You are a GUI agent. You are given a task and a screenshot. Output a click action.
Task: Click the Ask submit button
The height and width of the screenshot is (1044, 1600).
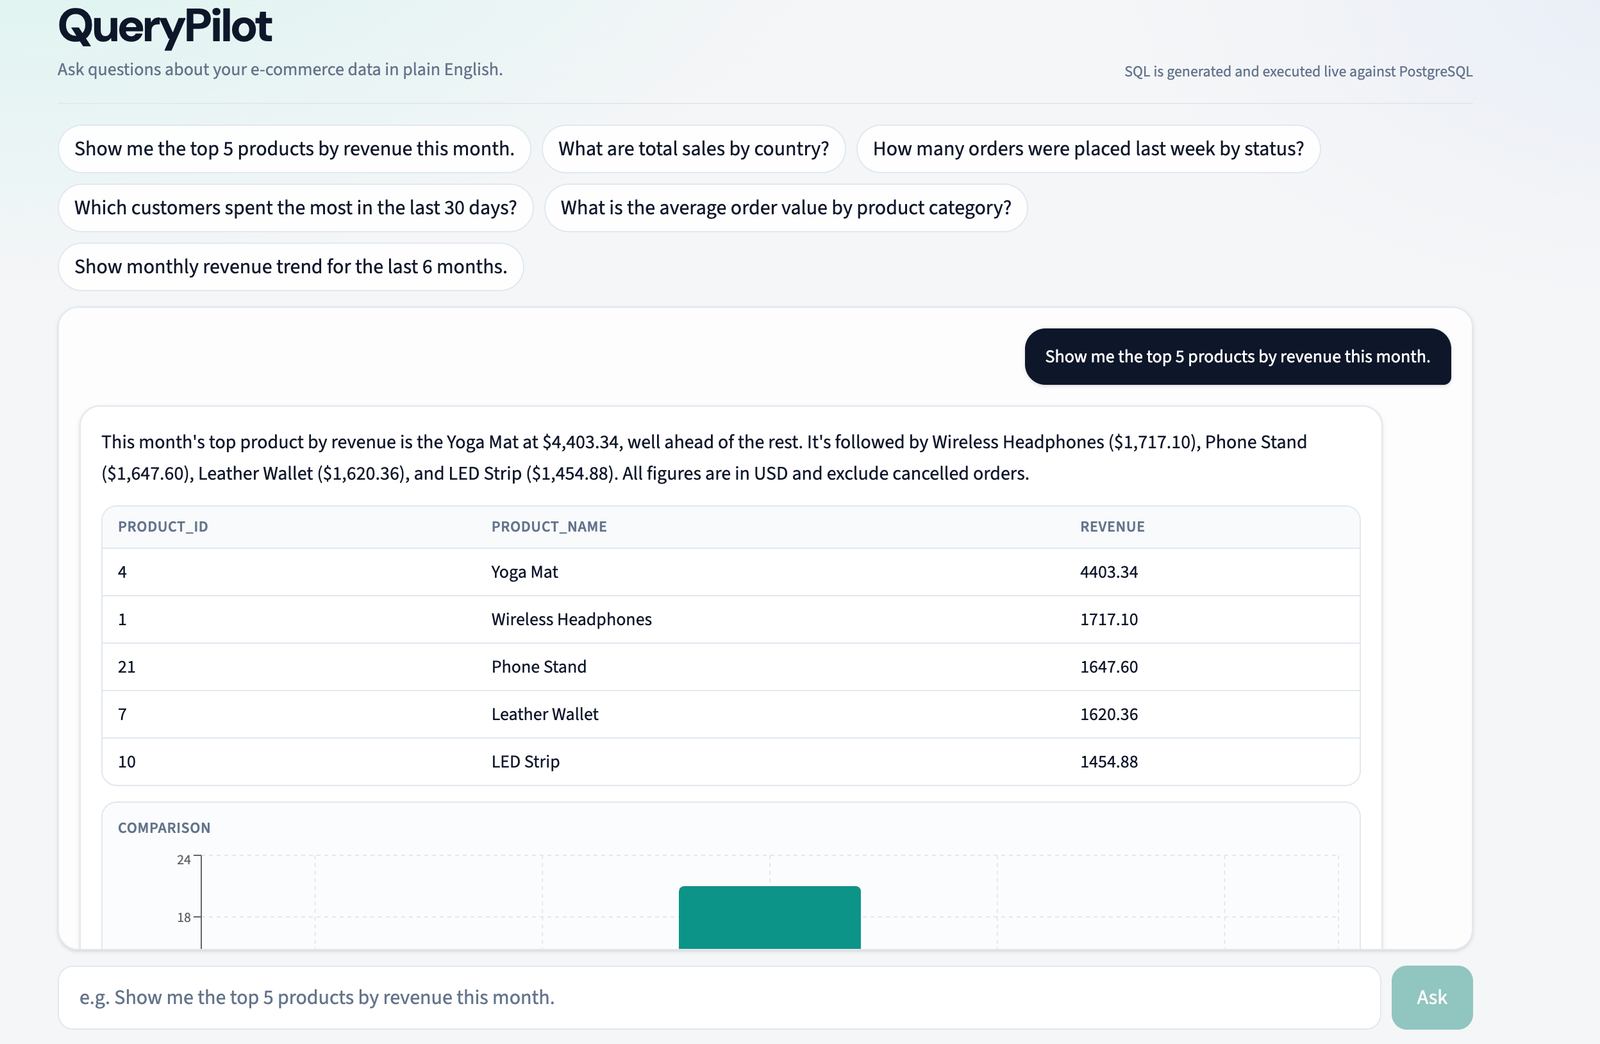1432,997
